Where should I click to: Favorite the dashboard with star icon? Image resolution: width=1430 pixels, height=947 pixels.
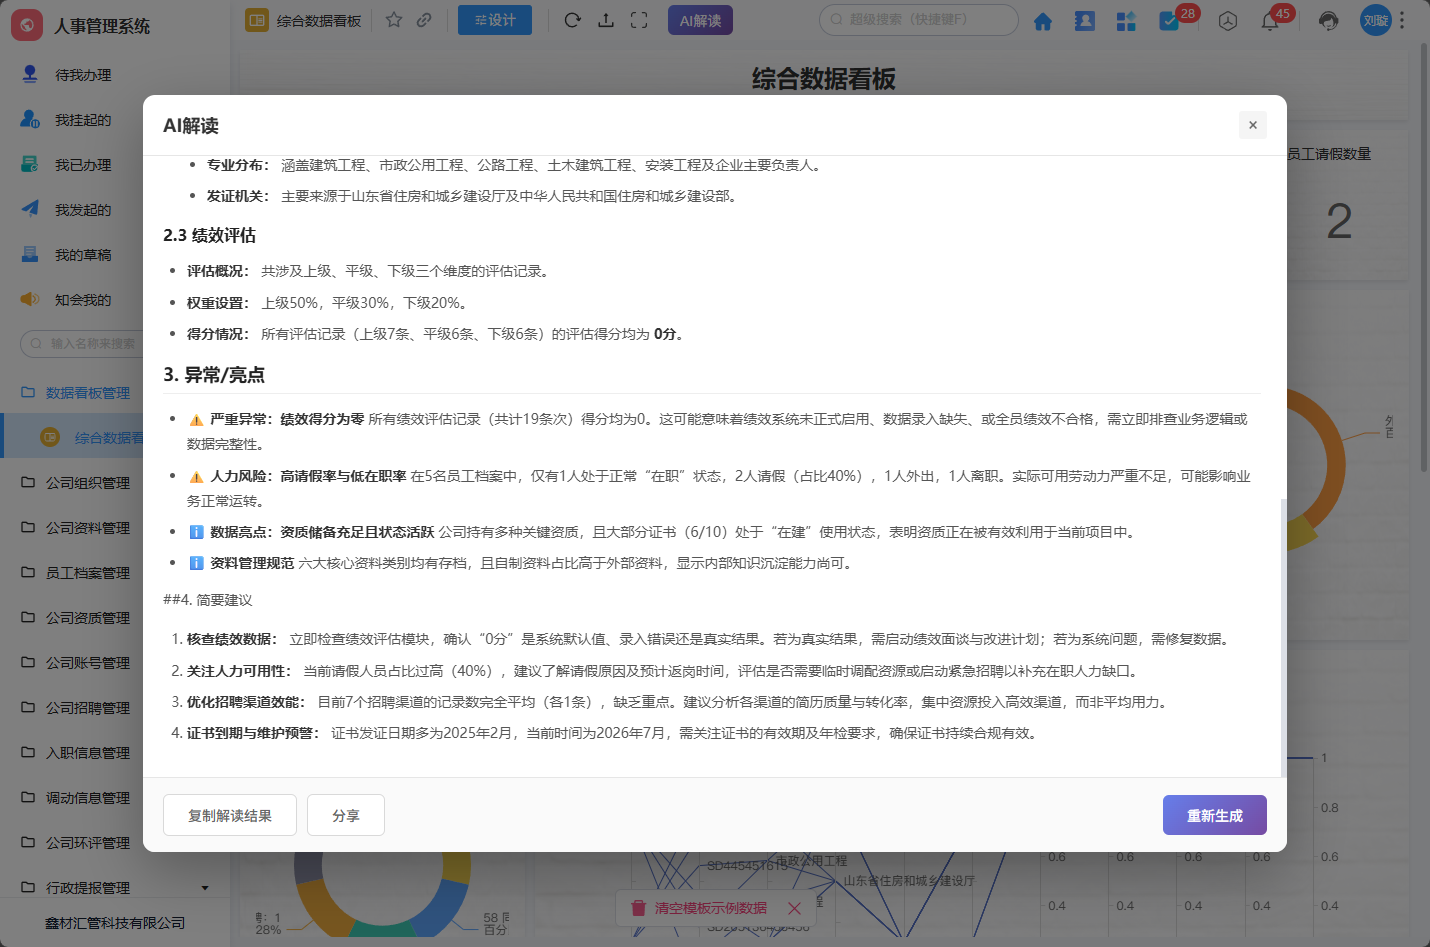(x=394, y=20)
